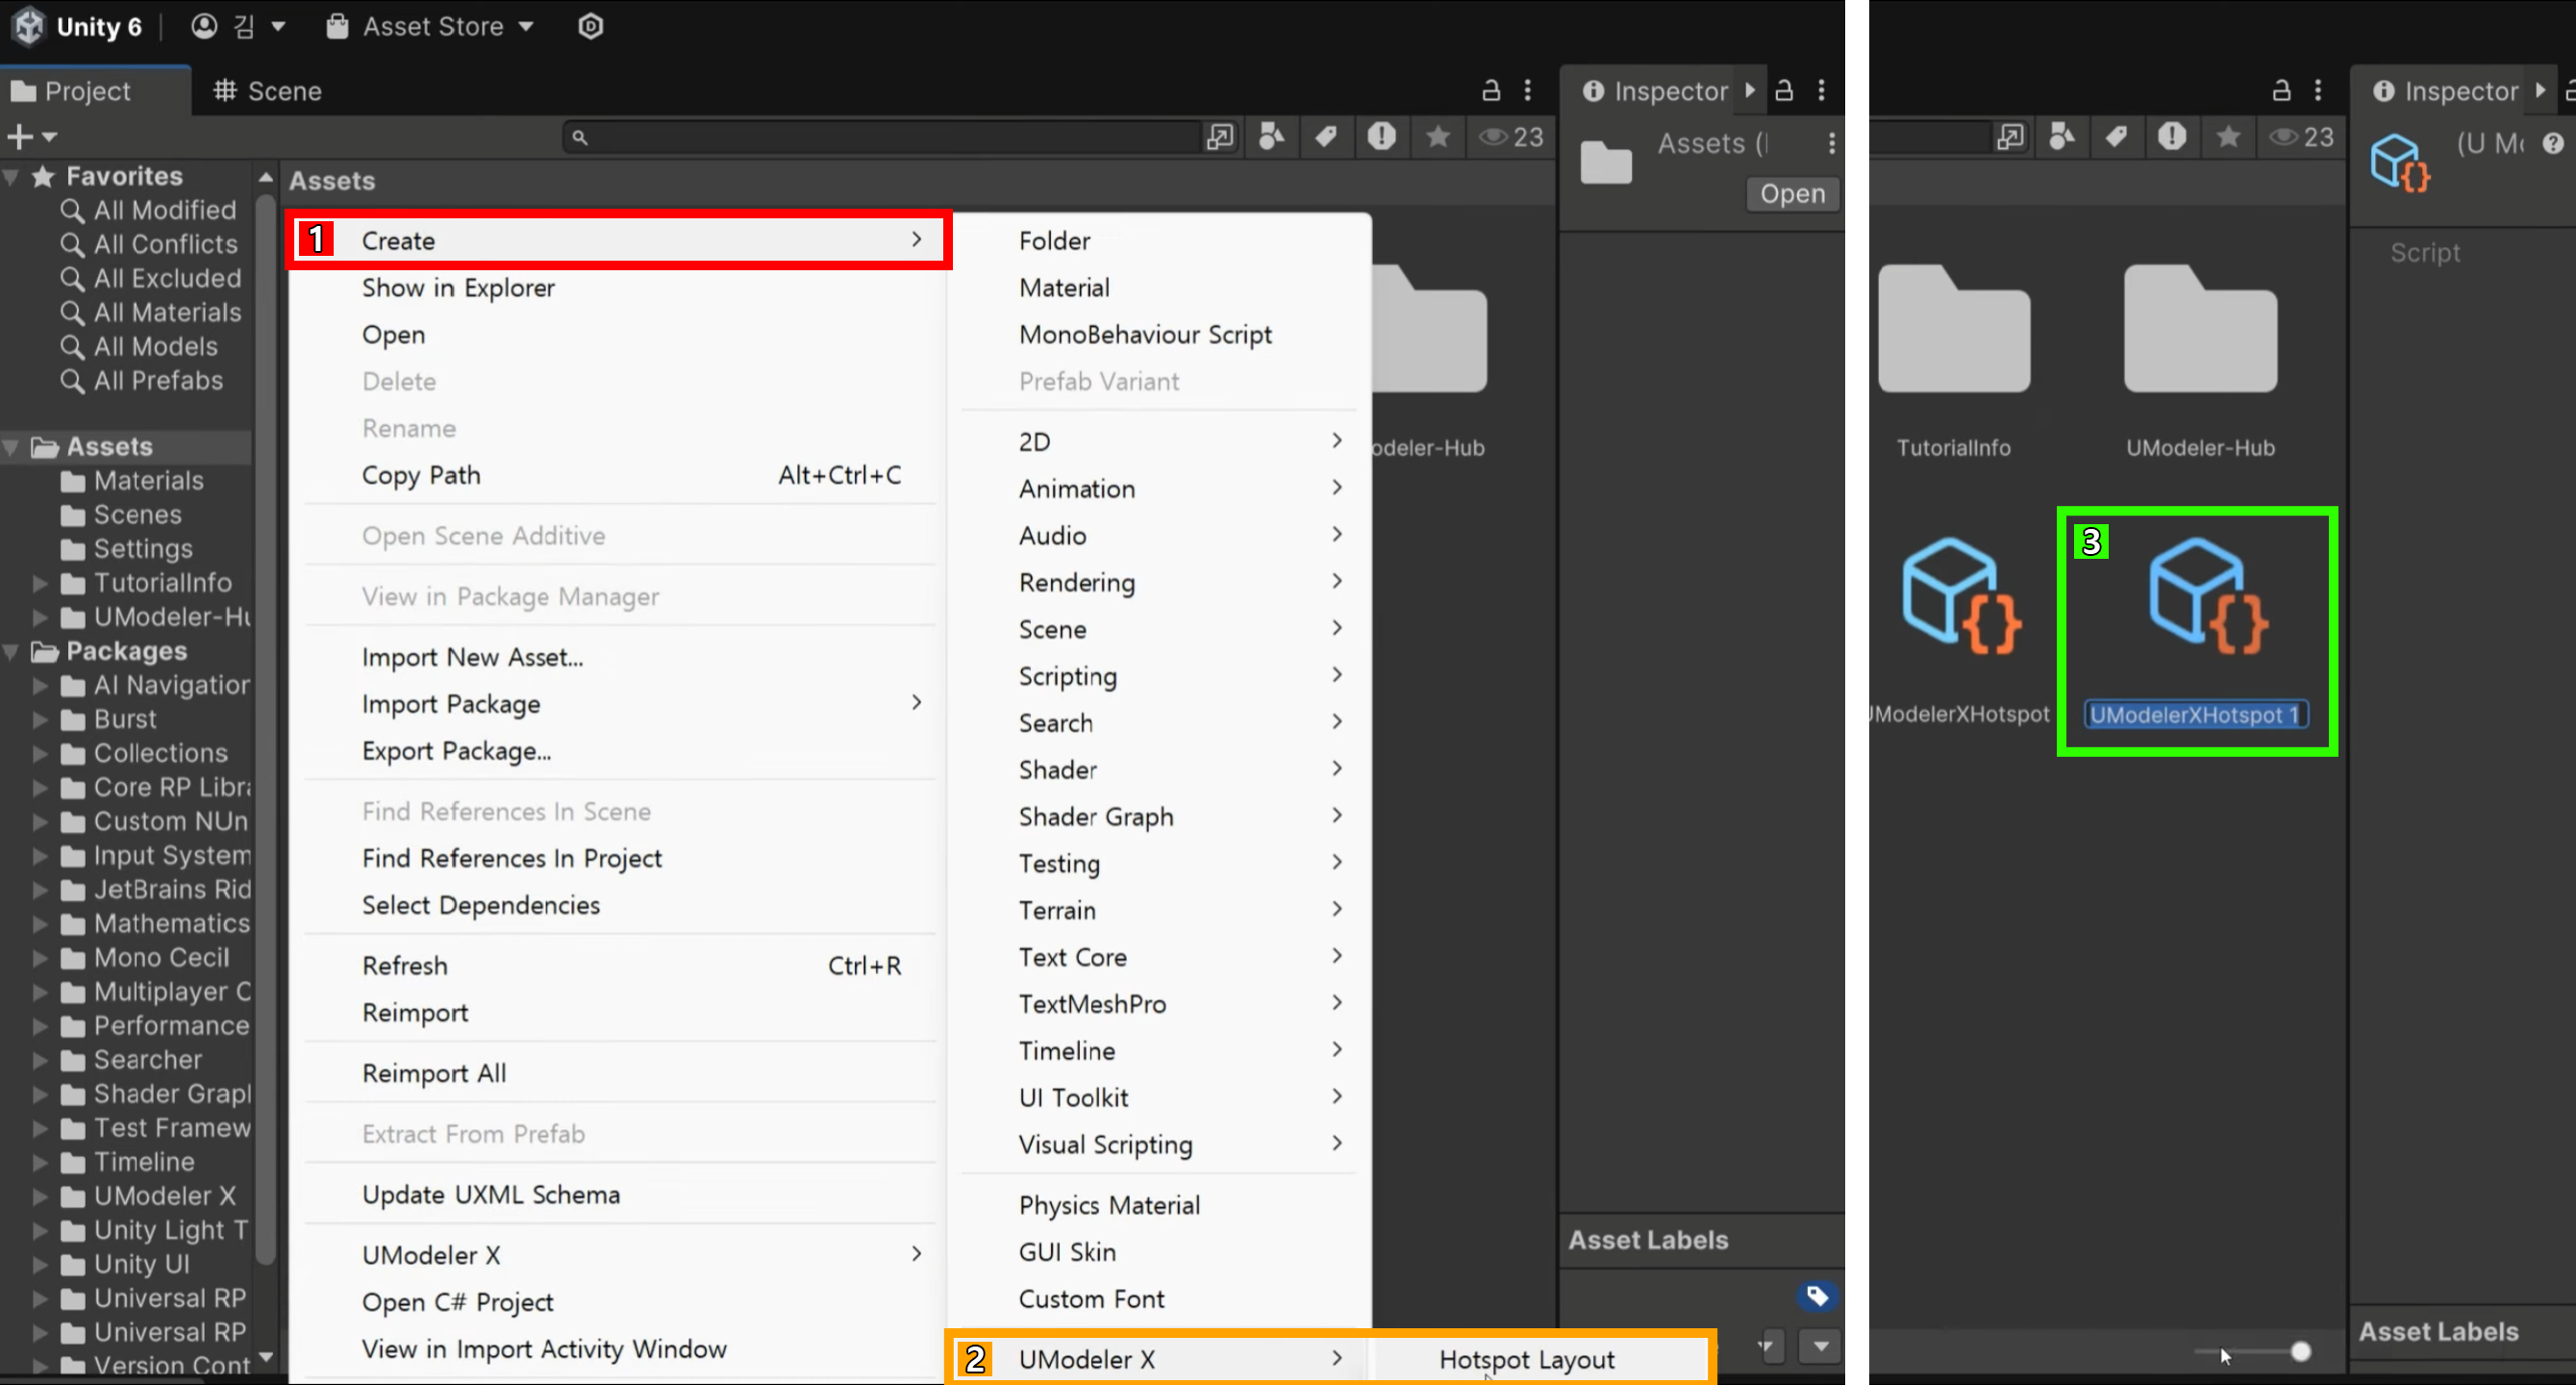Open the left Project panel three-dot menu

pos(1527,90)
